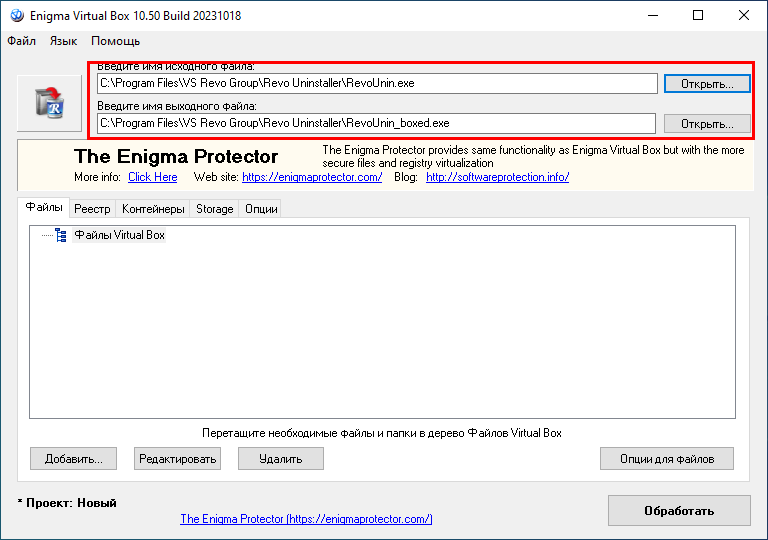The height and width of the screenshot is (540, 768).
Task: Click The Enigma Protector banner heading
Action: [x=176, y=157]
